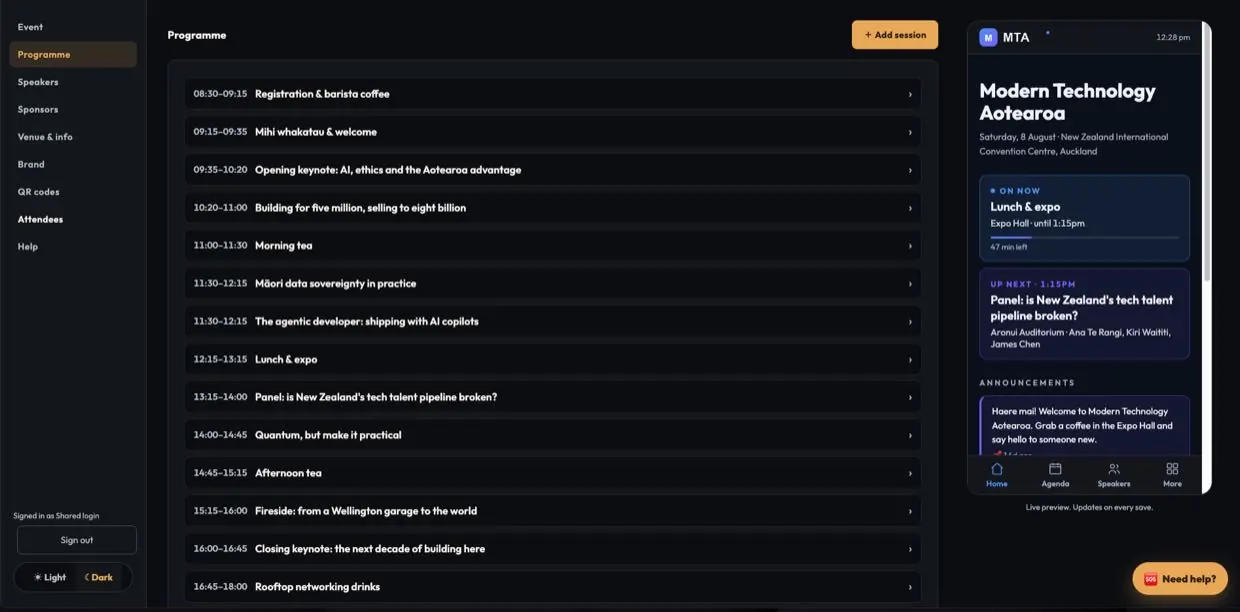Viewport: 1240px width, 612px height.
Task: Expand Building for five million session chevron
Action: coord(910,208)
